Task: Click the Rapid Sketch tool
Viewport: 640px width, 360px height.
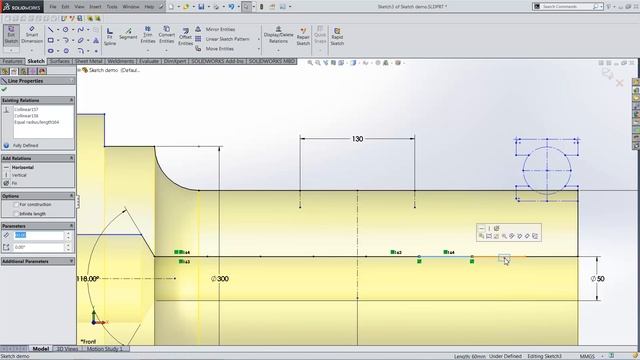Action: point(337,36)
